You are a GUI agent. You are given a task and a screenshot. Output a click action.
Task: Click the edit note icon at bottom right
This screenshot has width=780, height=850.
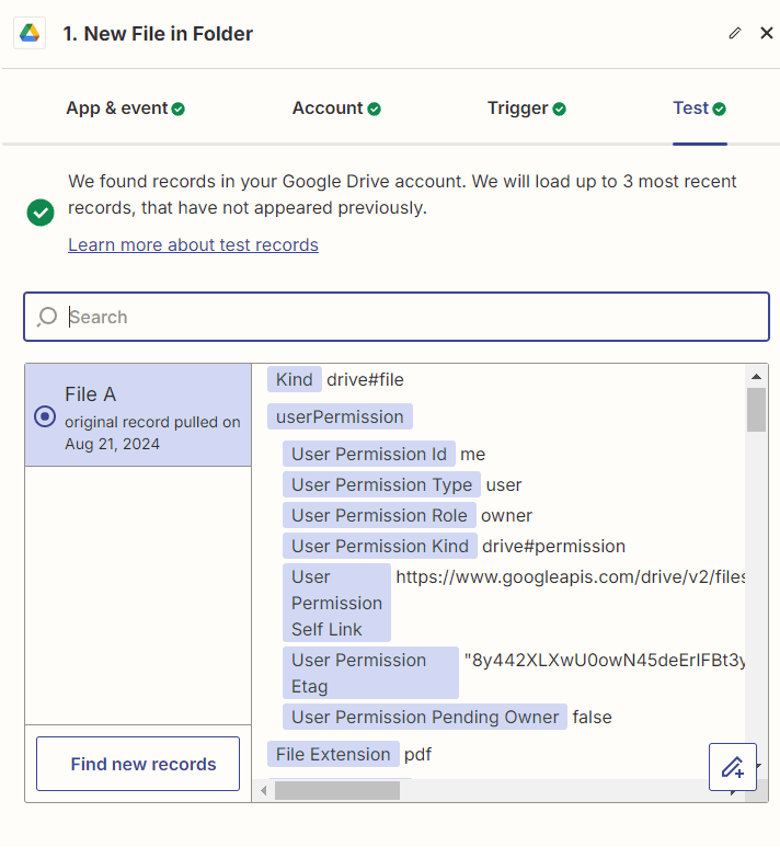(x=733, y=767)
